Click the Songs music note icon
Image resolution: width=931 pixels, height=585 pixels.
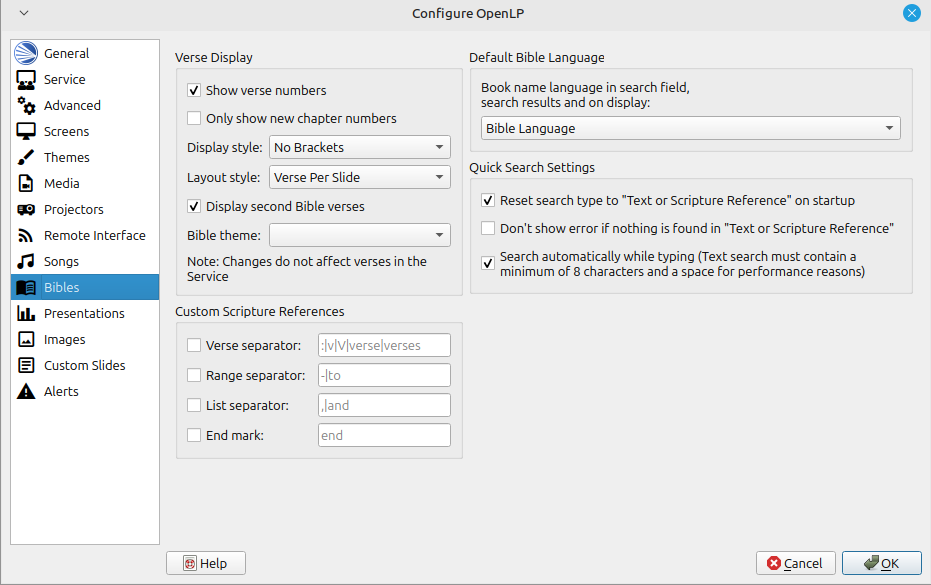[26, 262]
